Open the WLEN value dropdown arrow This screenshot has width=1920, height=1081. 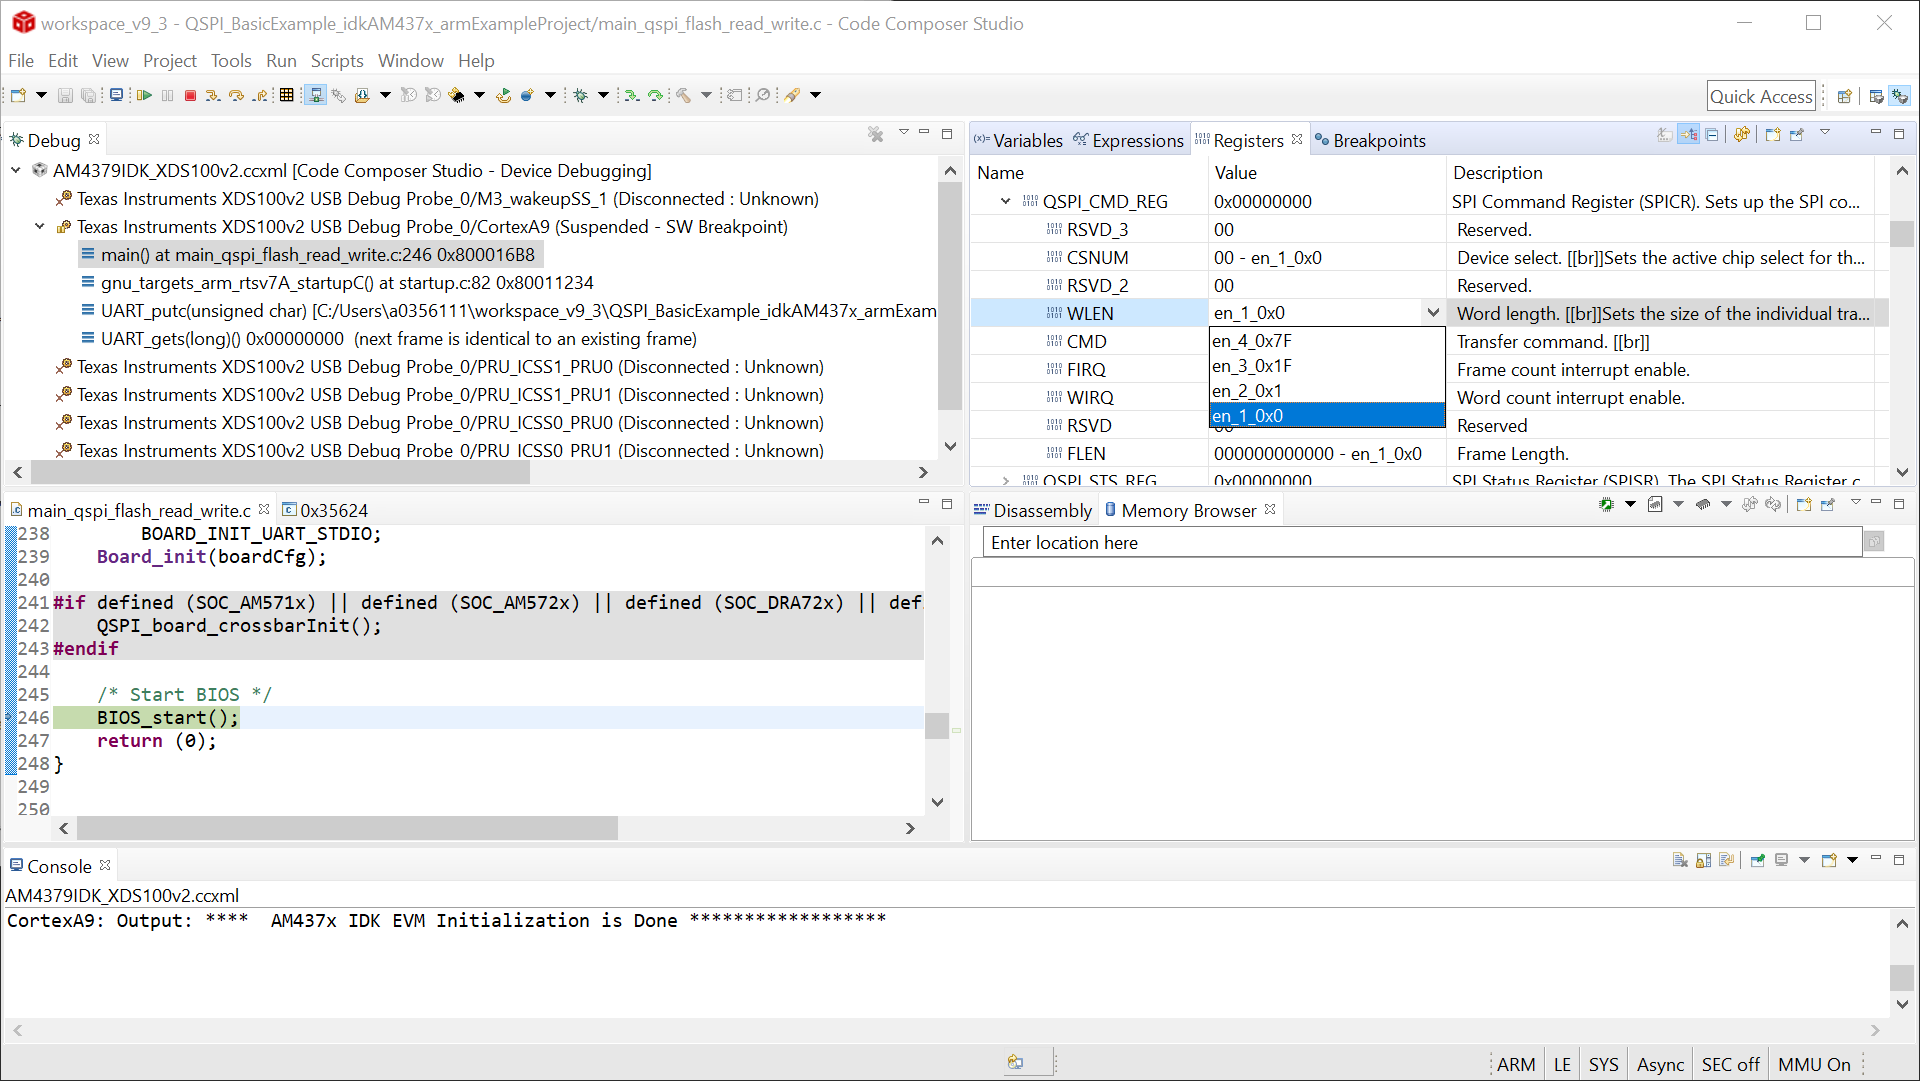coord(1432,313)
